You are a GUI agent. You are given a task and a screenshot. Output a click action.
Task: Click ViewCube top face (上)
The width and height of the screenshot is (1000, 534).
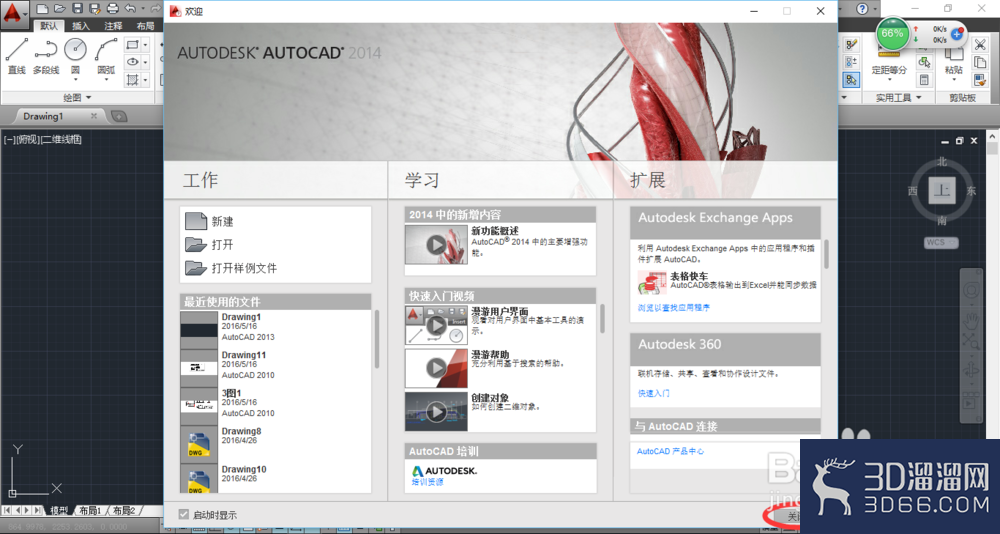[x=942, y=191]
